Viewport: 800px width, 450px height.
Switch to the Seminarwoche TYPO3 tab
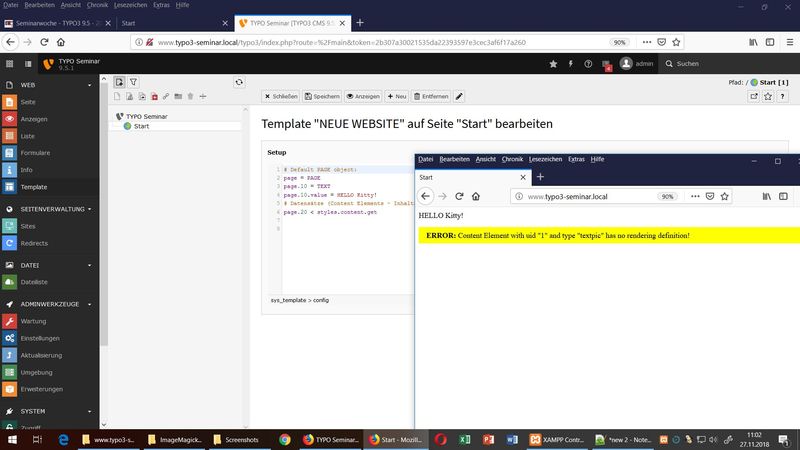57,23
